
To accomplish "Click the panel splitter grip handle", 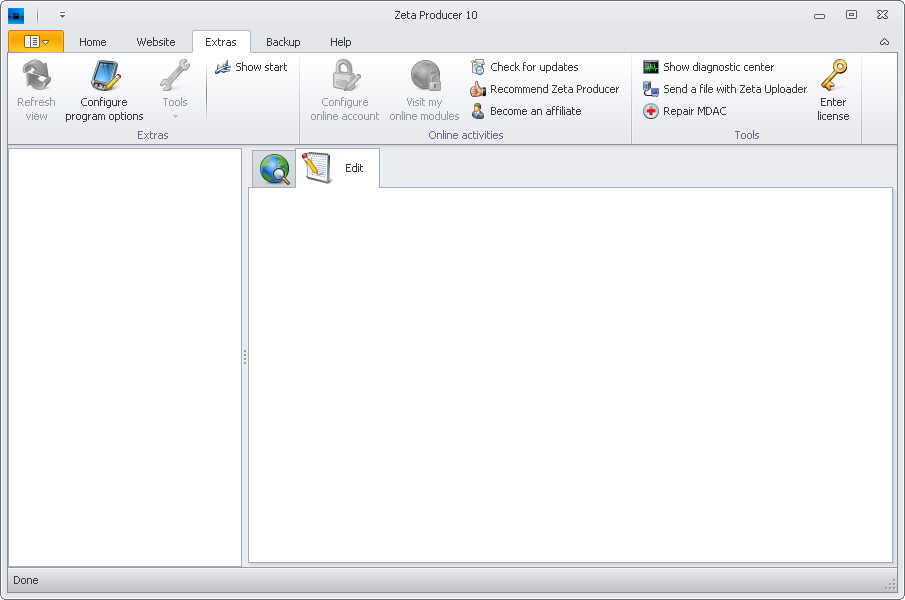I will point(245,357).
